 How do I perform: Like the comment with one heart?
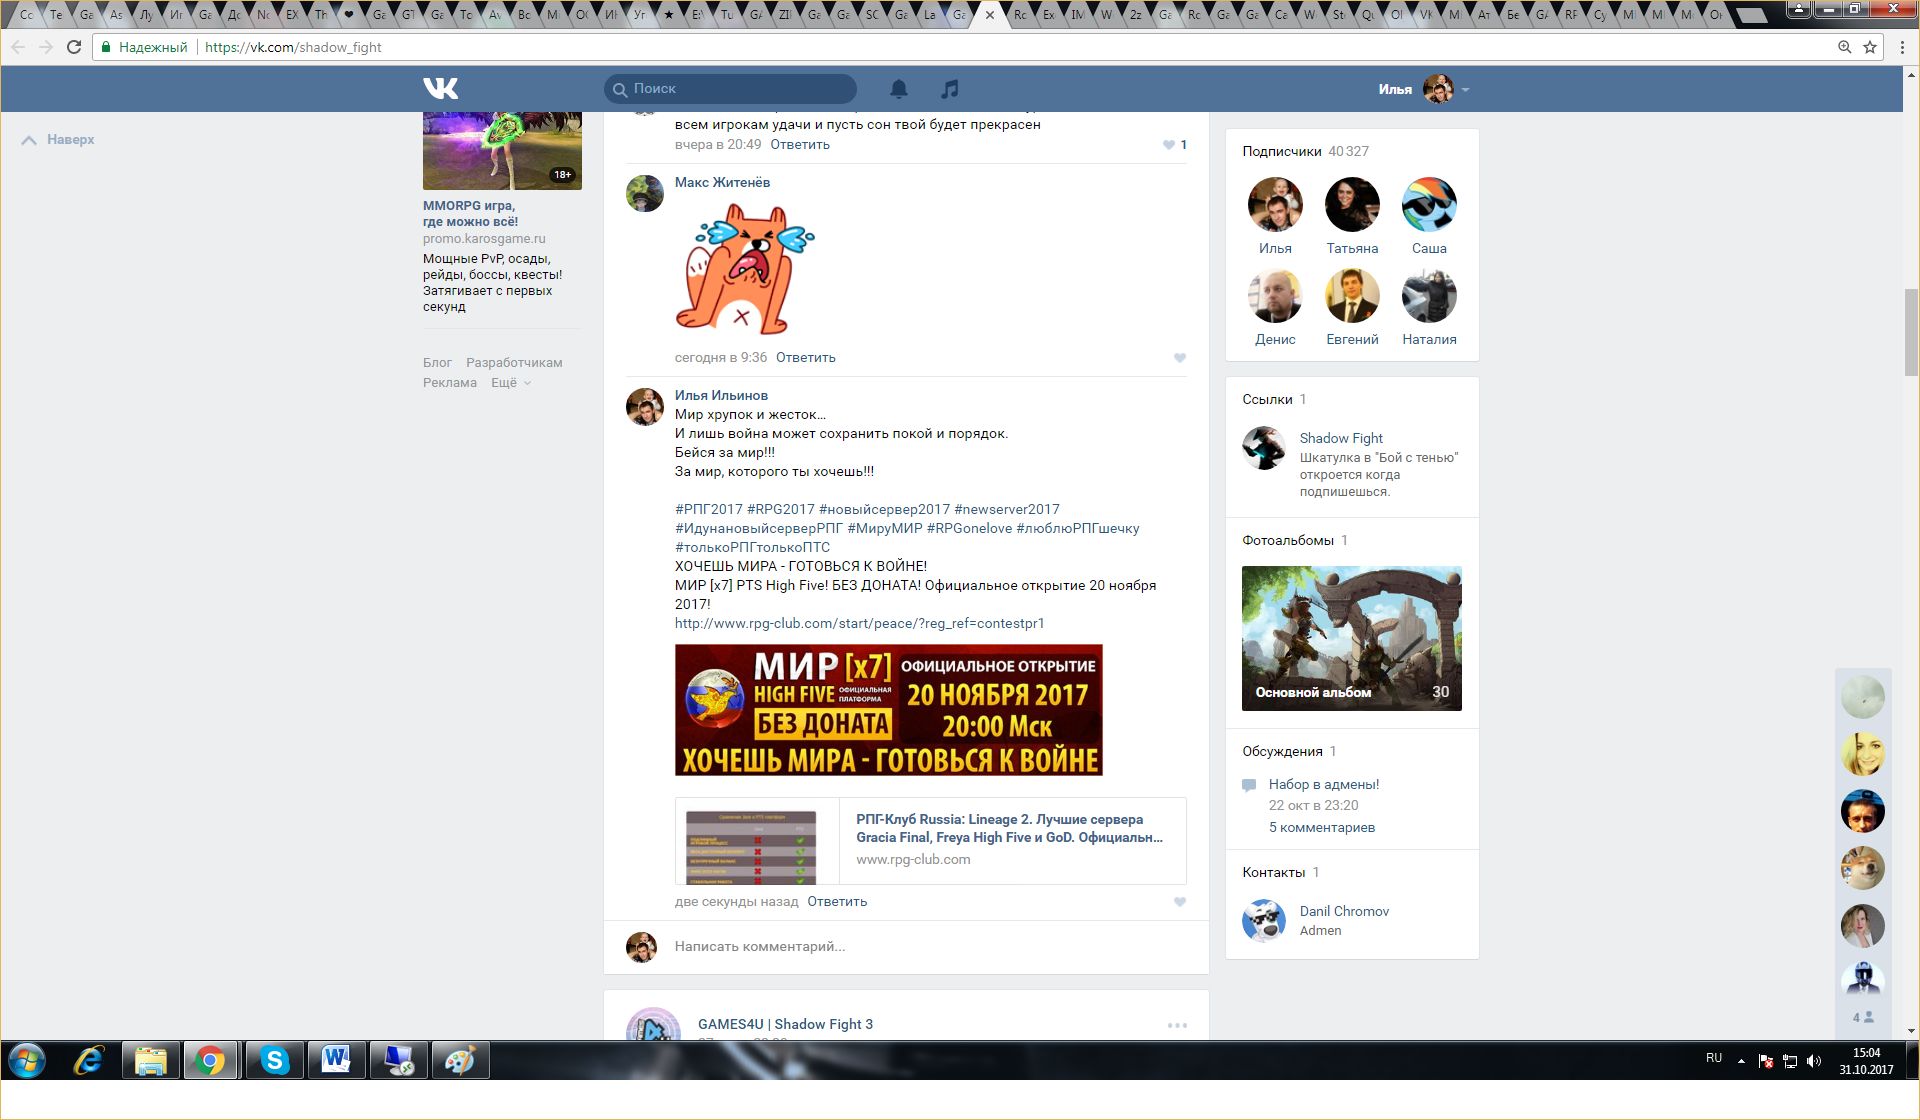pyautogui.click(x=1169, y=145)
